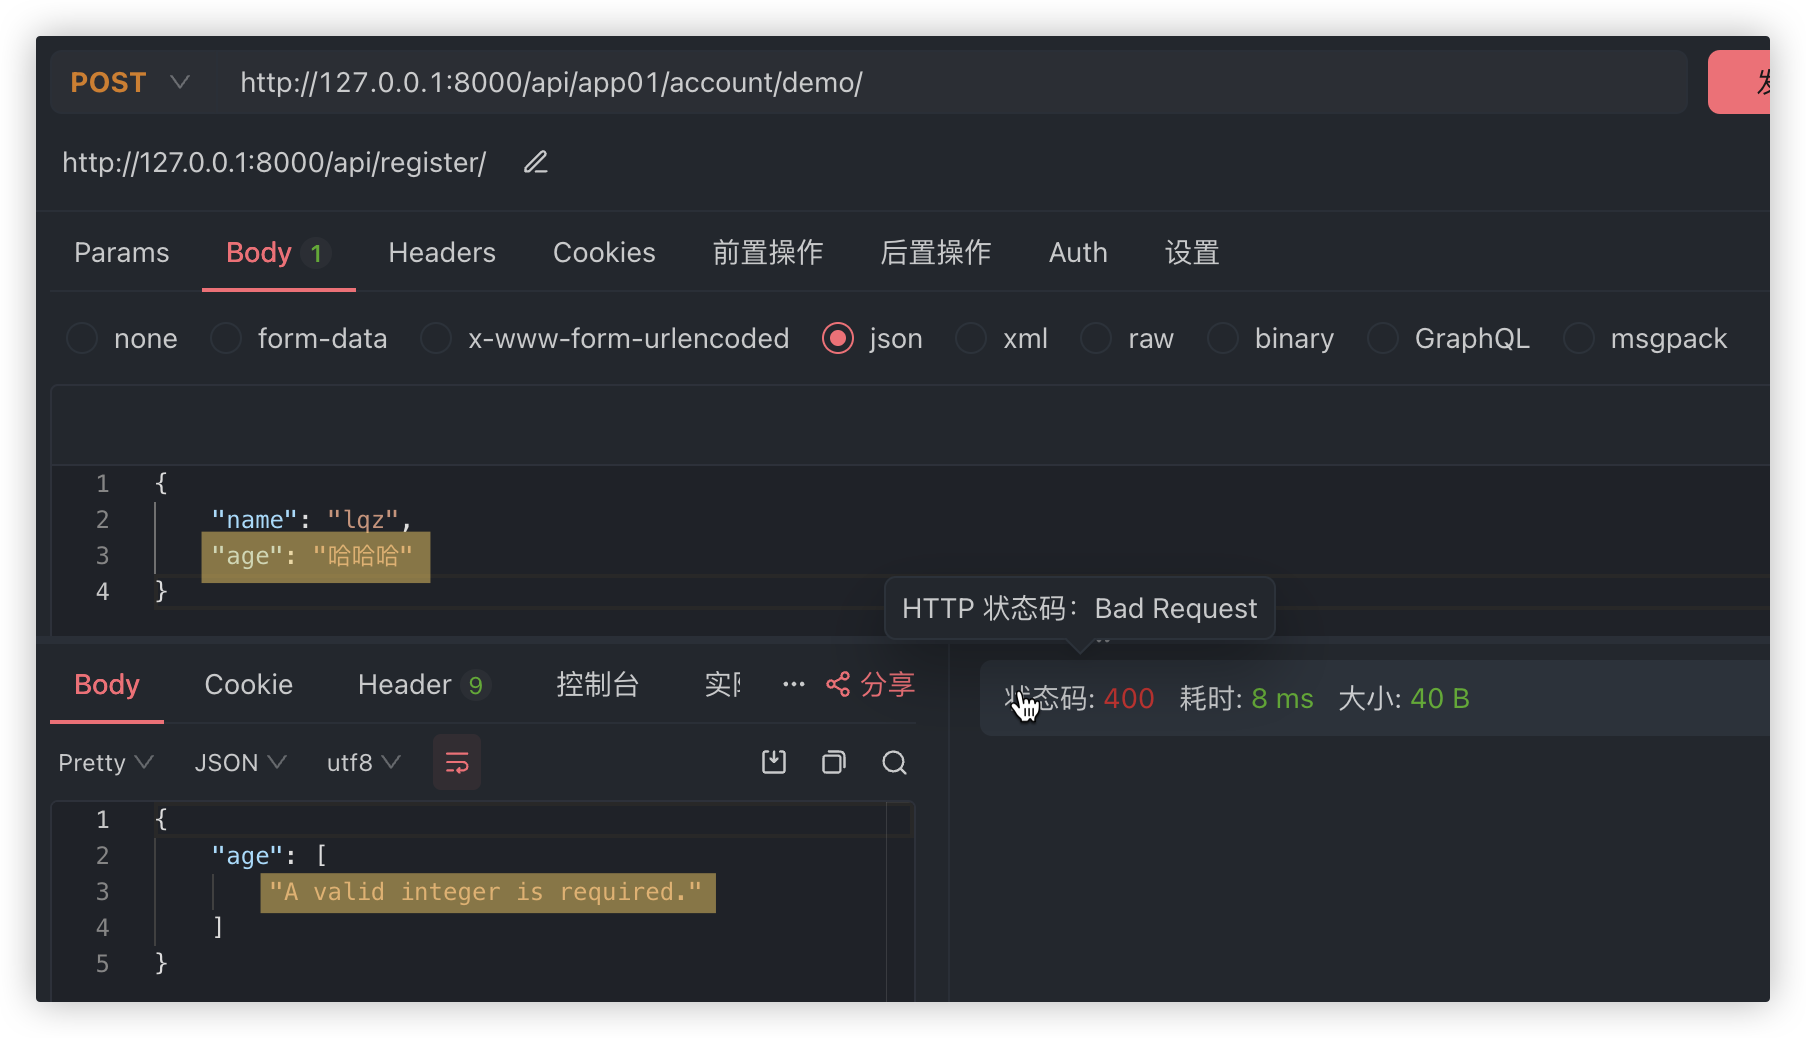Open the Auth tab
This screenshot has width=1806, height=1038.
(1077, 253)
